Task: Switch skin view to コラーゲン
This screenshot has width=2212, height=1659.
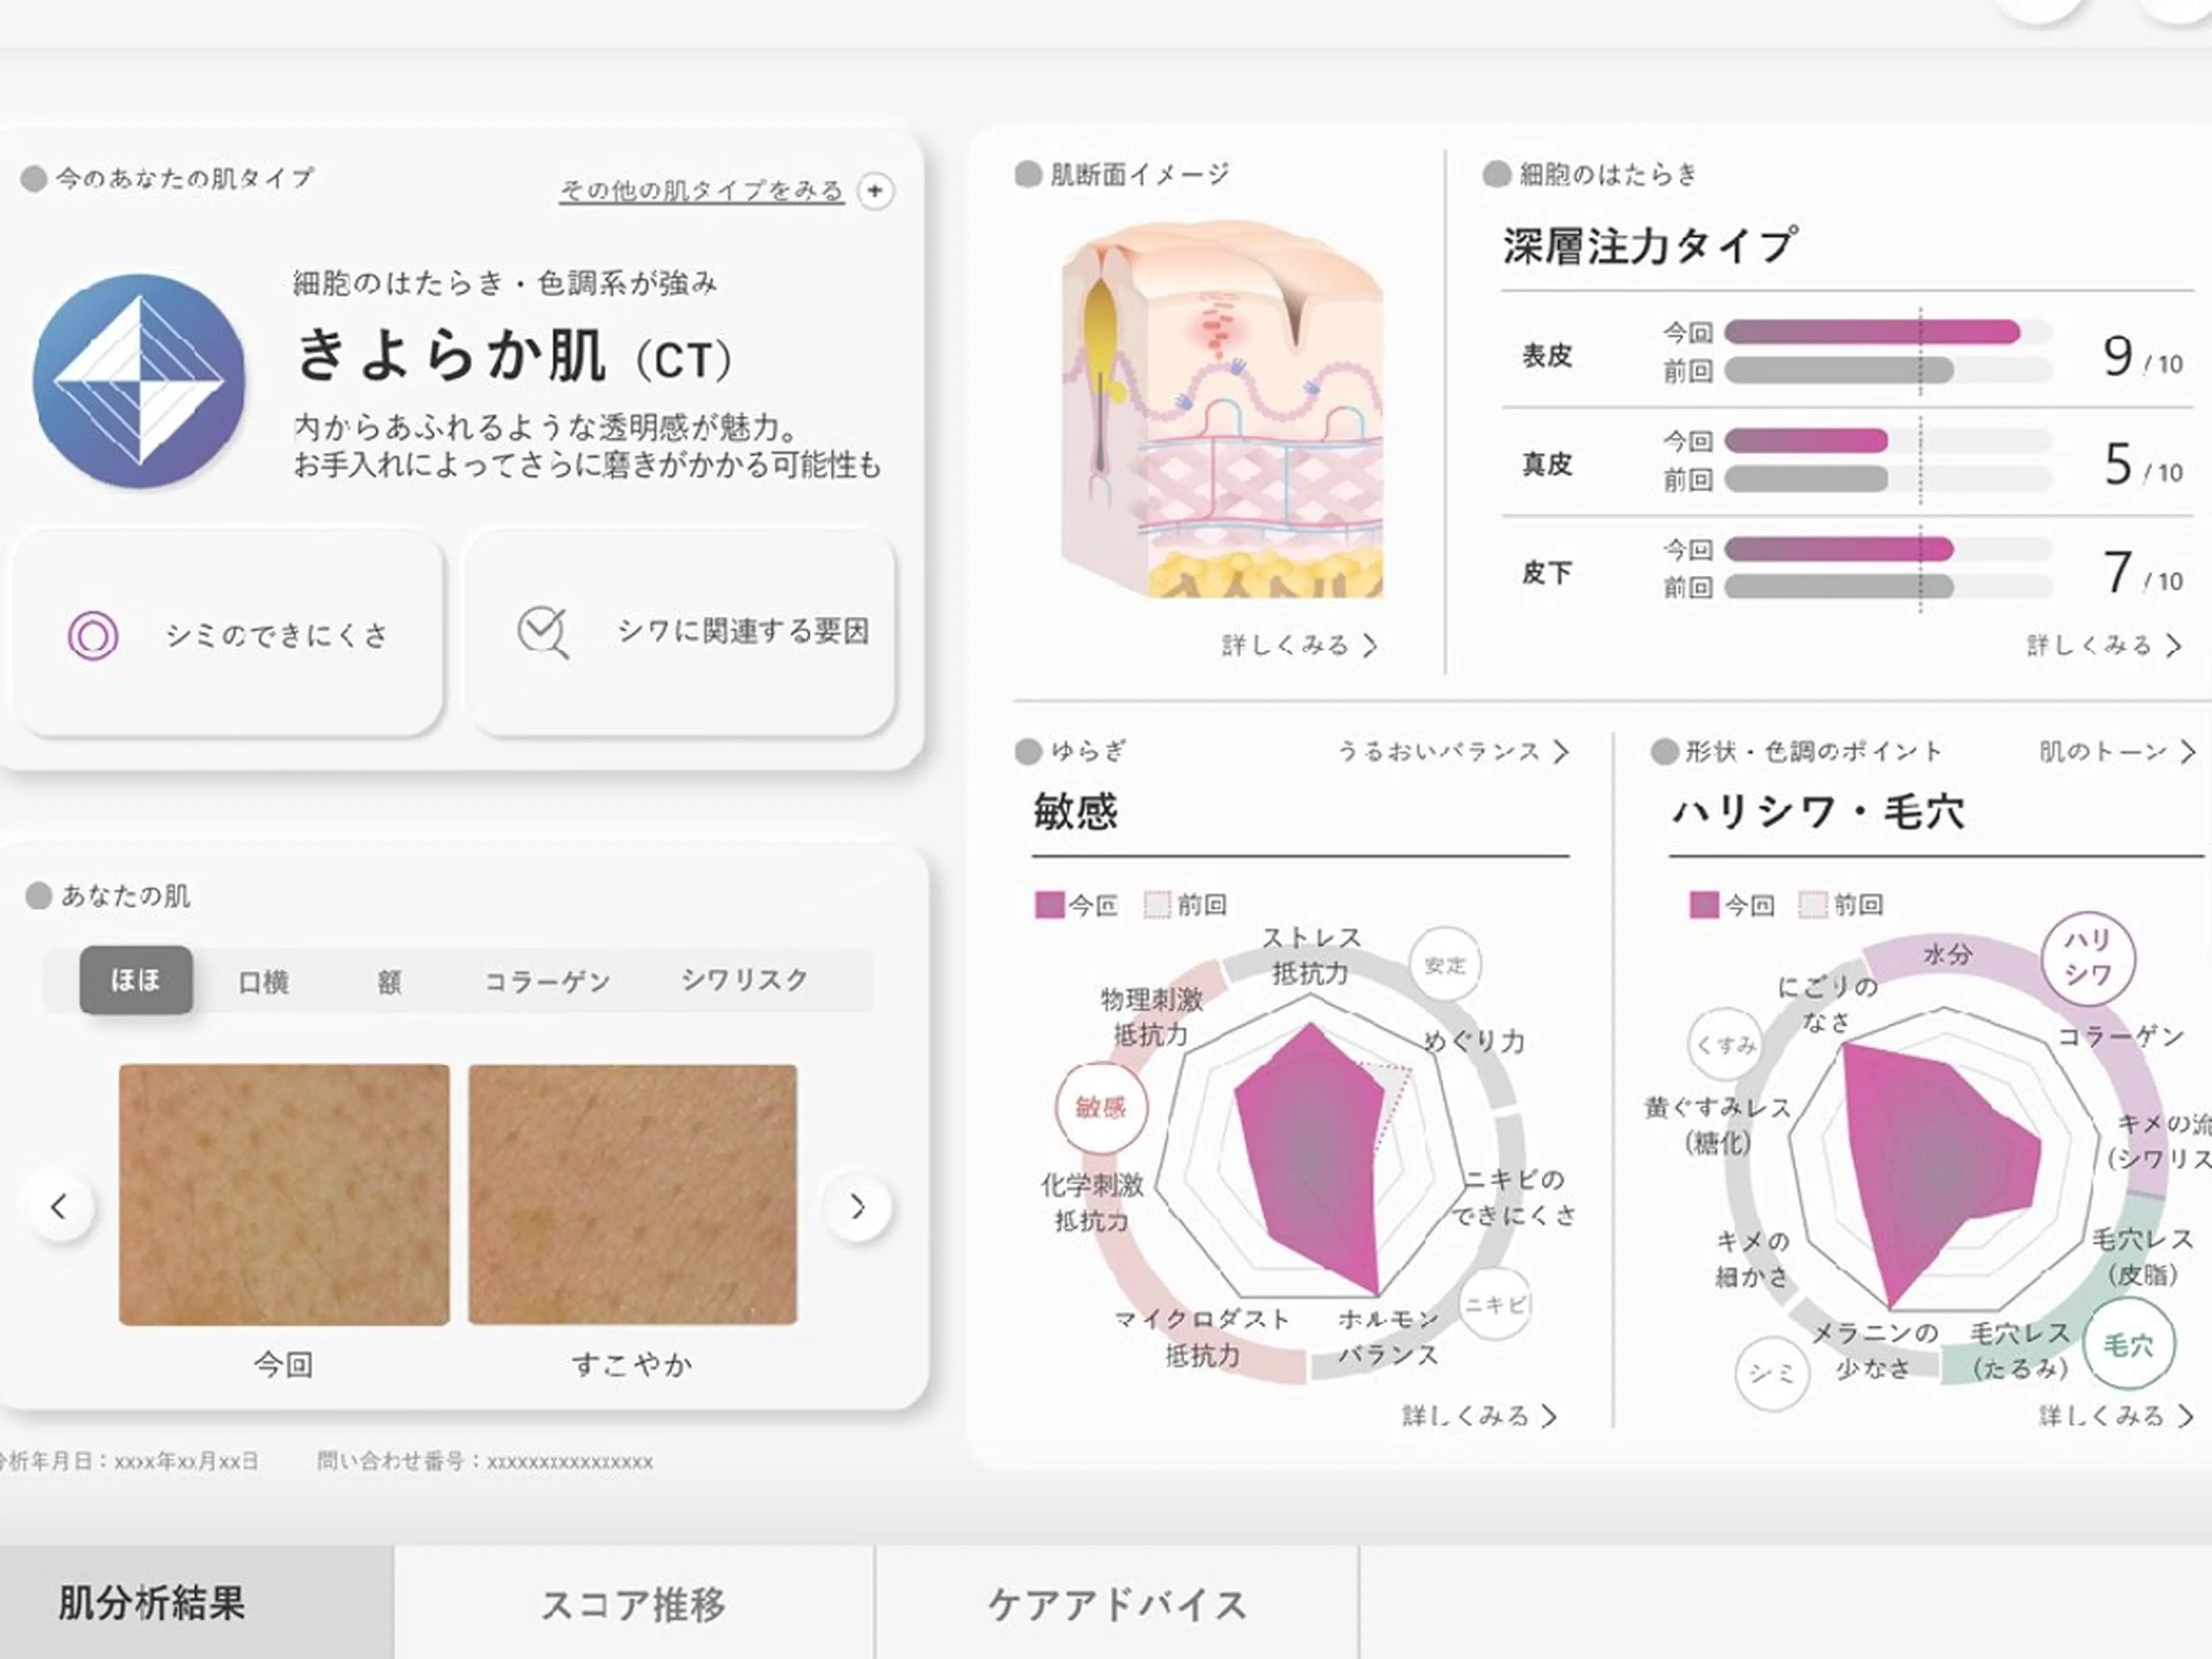Action: [x=547, y=982]
